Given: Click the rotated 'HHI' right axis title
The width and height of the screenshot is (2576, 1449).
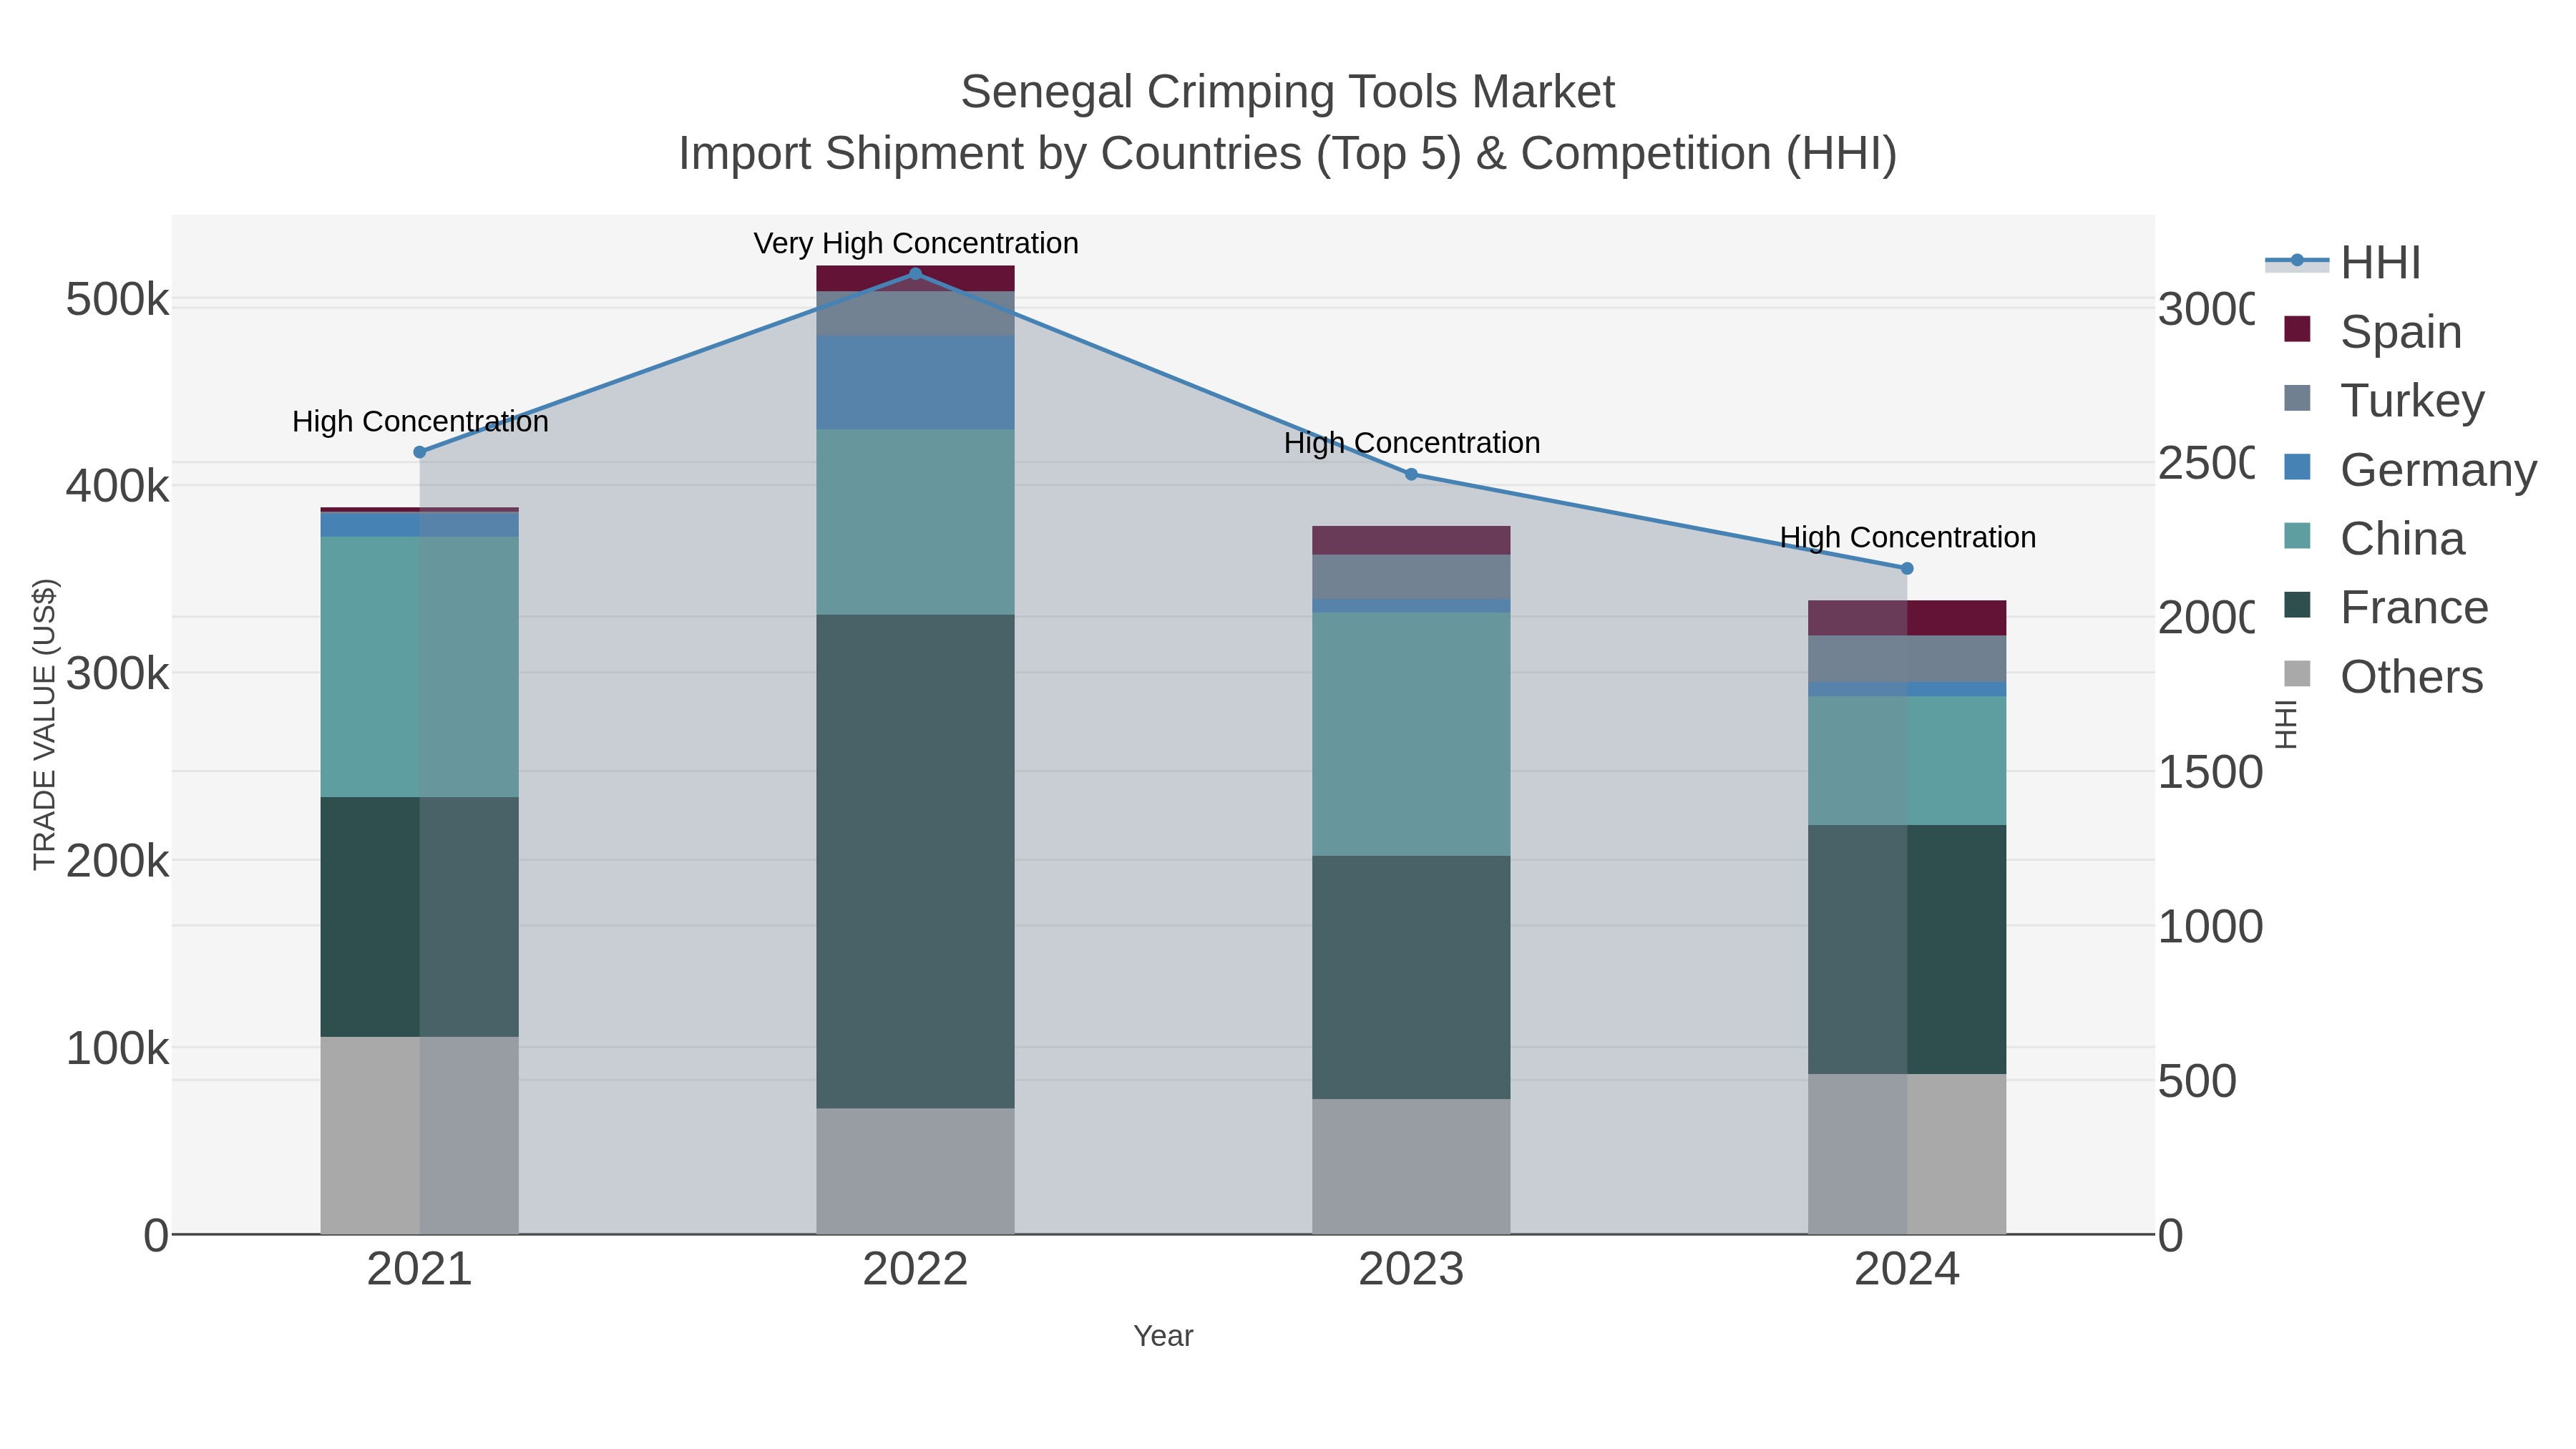Looking at the screenshot, I should [2286, 724].
